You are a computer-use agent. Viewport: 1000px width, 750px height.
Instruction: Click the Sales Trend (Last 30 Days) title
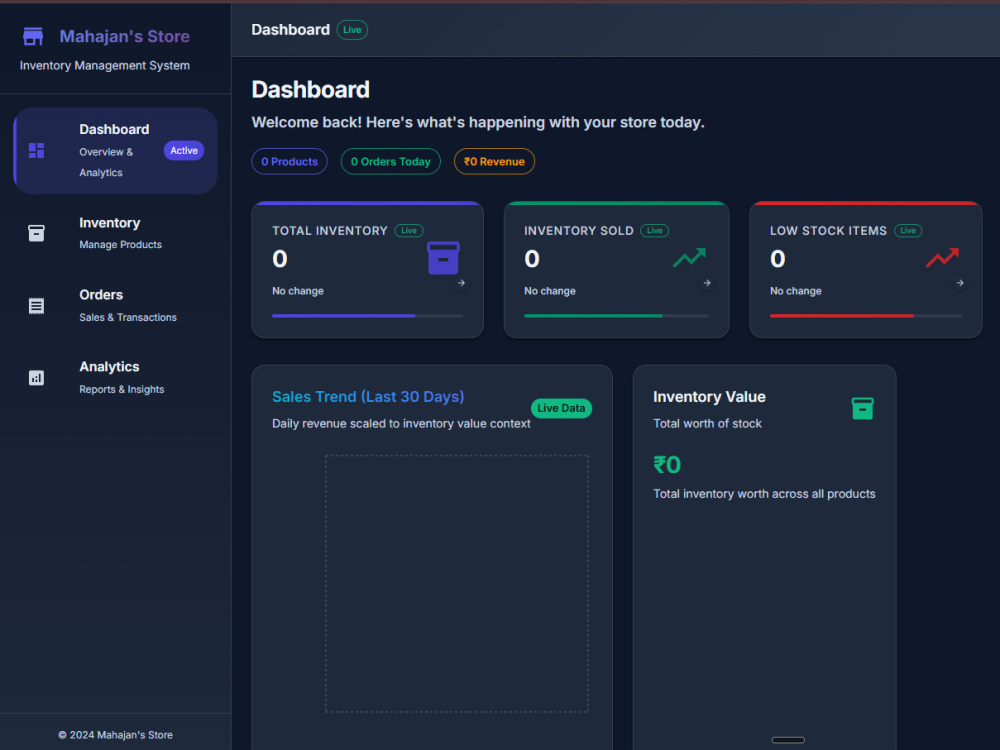point(368,397)
